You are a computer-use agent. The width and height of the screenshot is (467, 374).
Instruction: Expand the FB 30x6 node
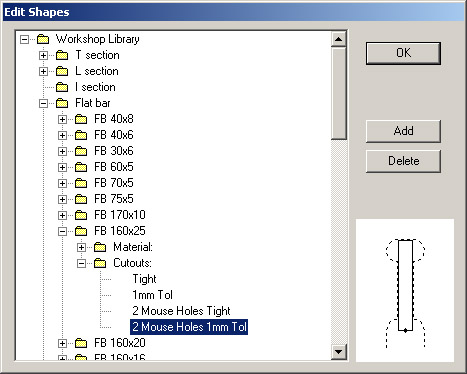tap(62, 151)
